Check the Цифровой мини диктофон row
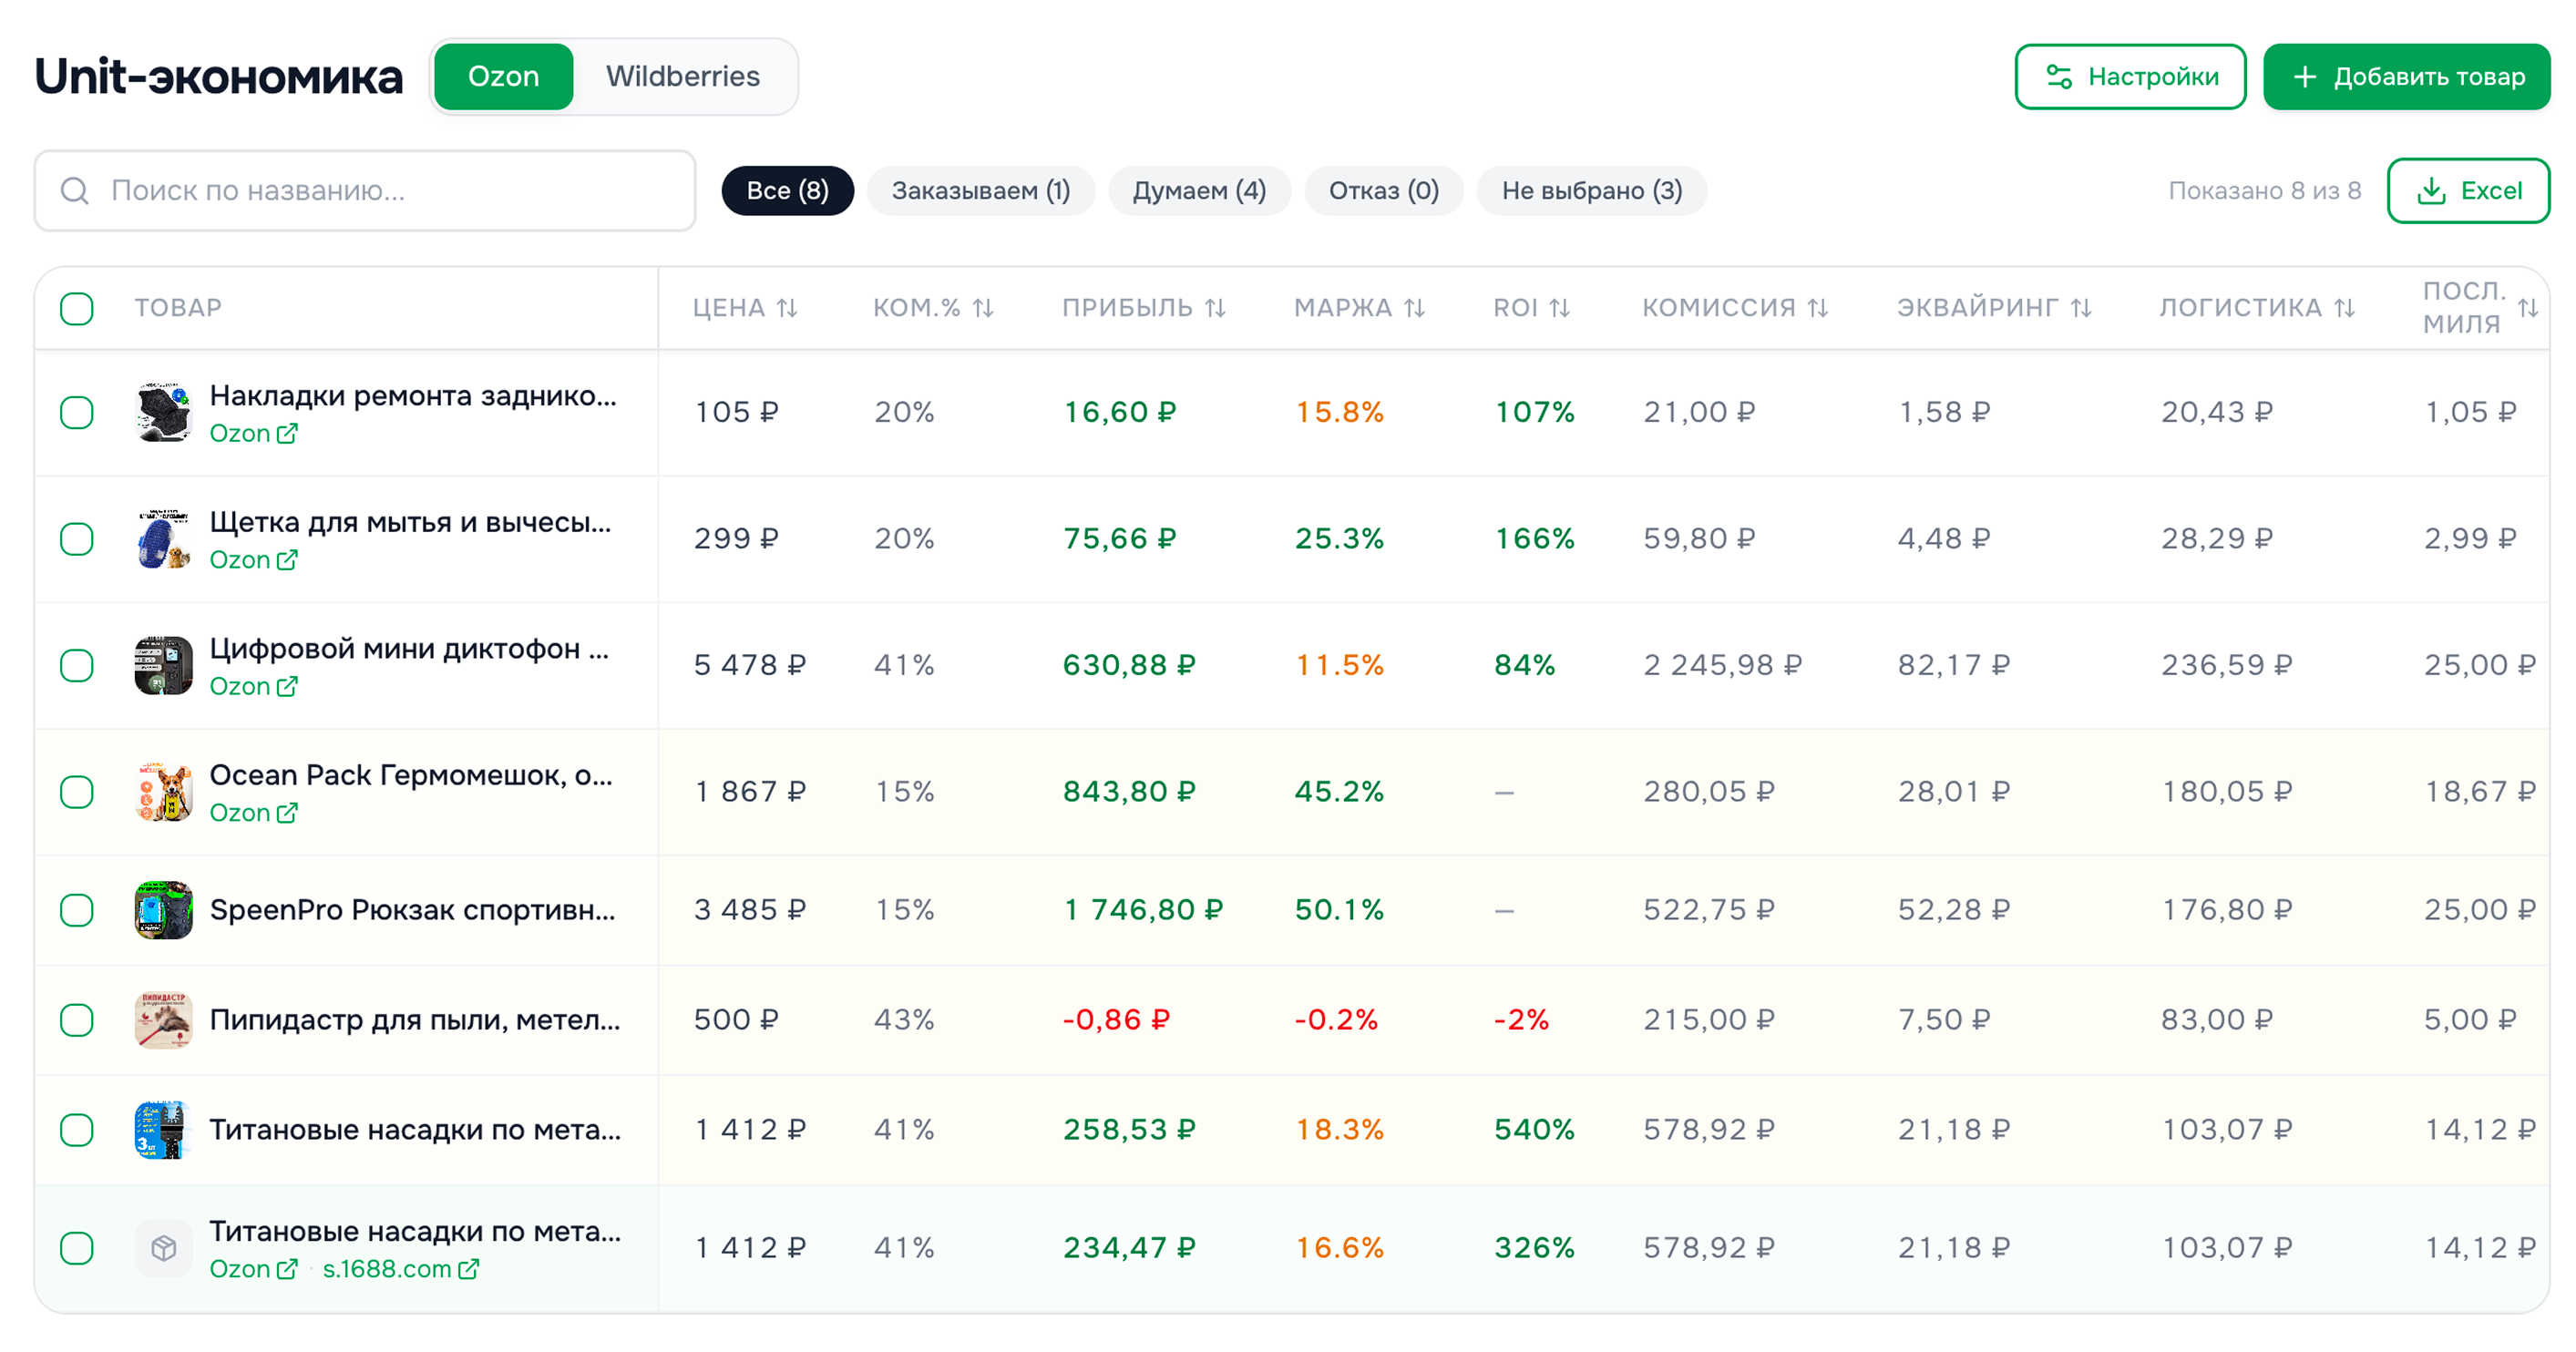The height and width of the screenshot is (1352, 2576). pos(77,665)
